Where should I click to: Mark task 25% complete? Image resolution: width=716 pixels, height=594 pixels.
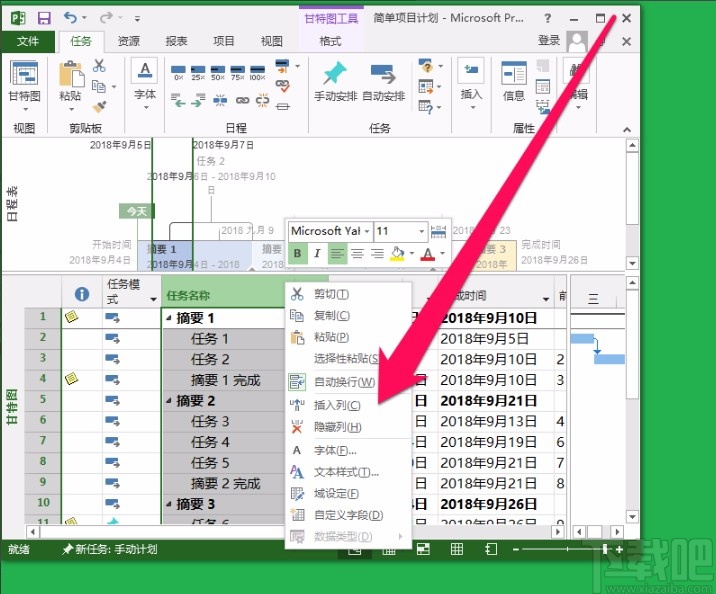(x=198, y=73)
